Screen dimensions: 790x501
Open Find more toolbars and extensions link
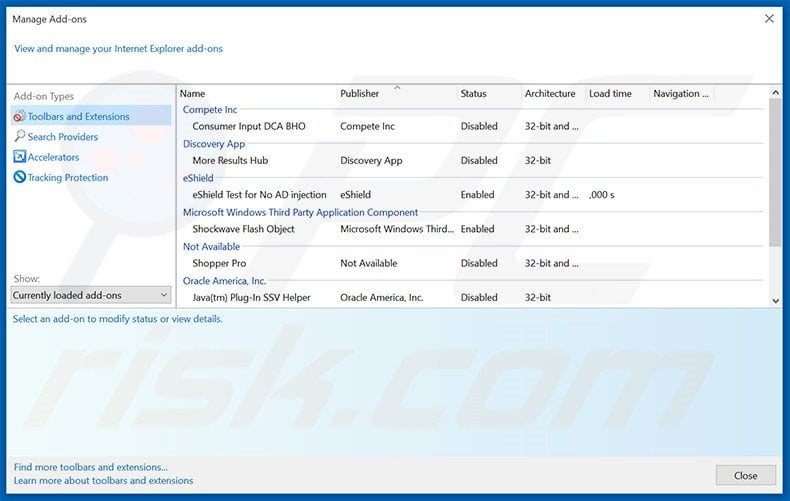[x=91, y=467]
